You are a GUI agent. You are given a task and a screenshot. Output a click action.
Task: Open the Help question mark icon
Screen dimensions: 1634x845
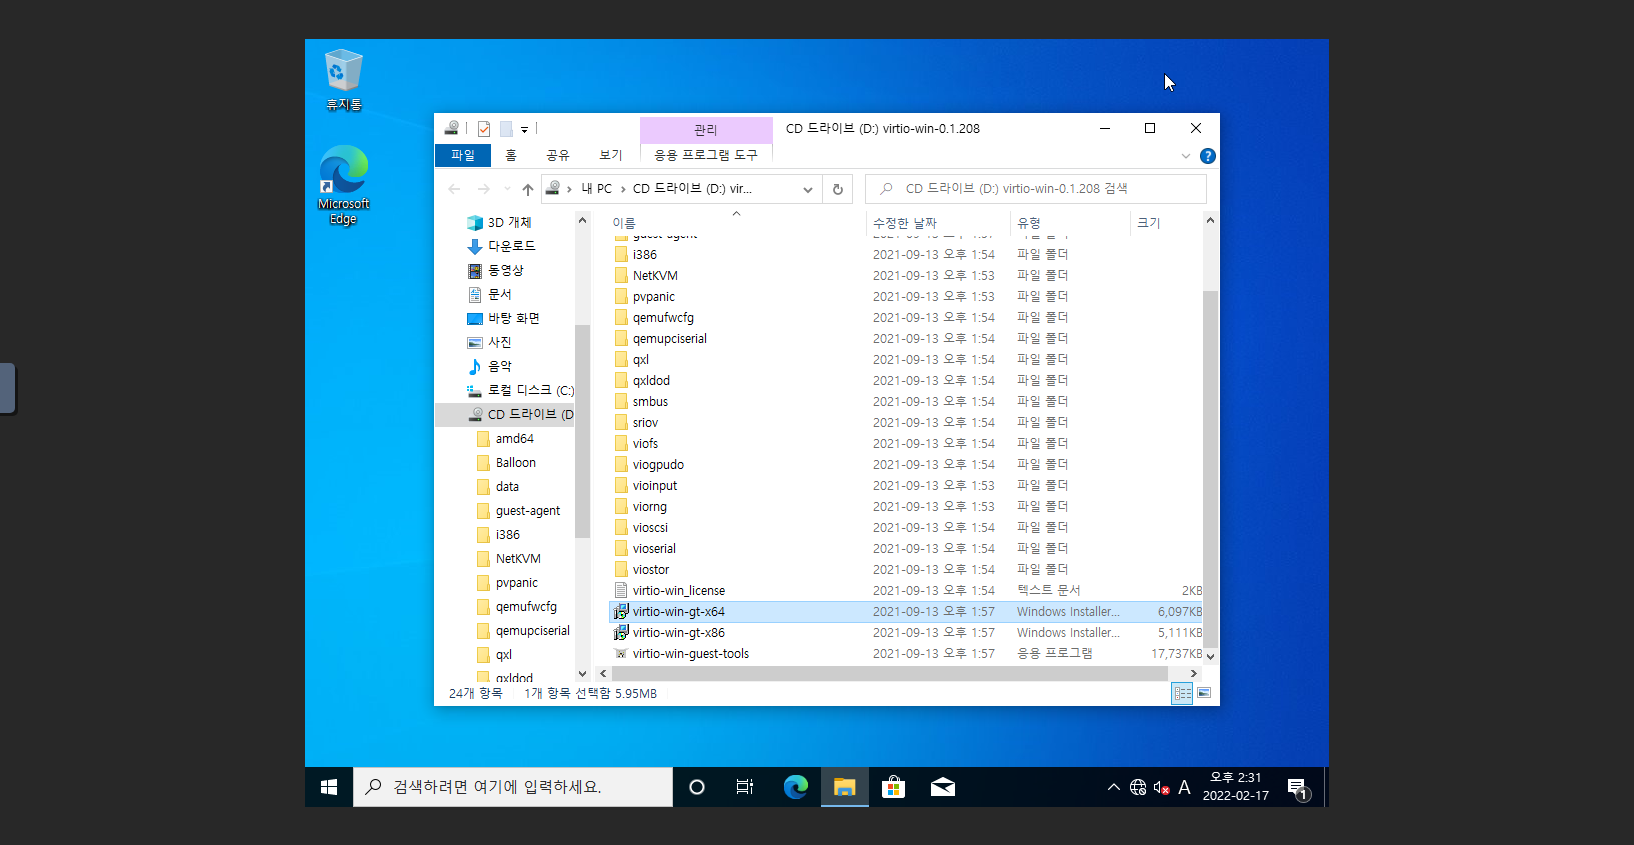pos(1207,156)
